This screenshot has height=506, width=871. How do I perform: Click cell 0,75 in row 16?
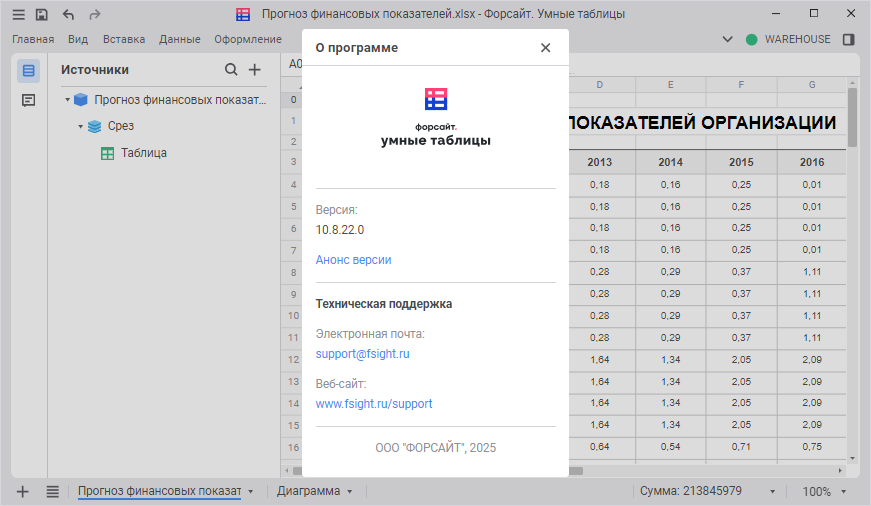coord(812,447)
